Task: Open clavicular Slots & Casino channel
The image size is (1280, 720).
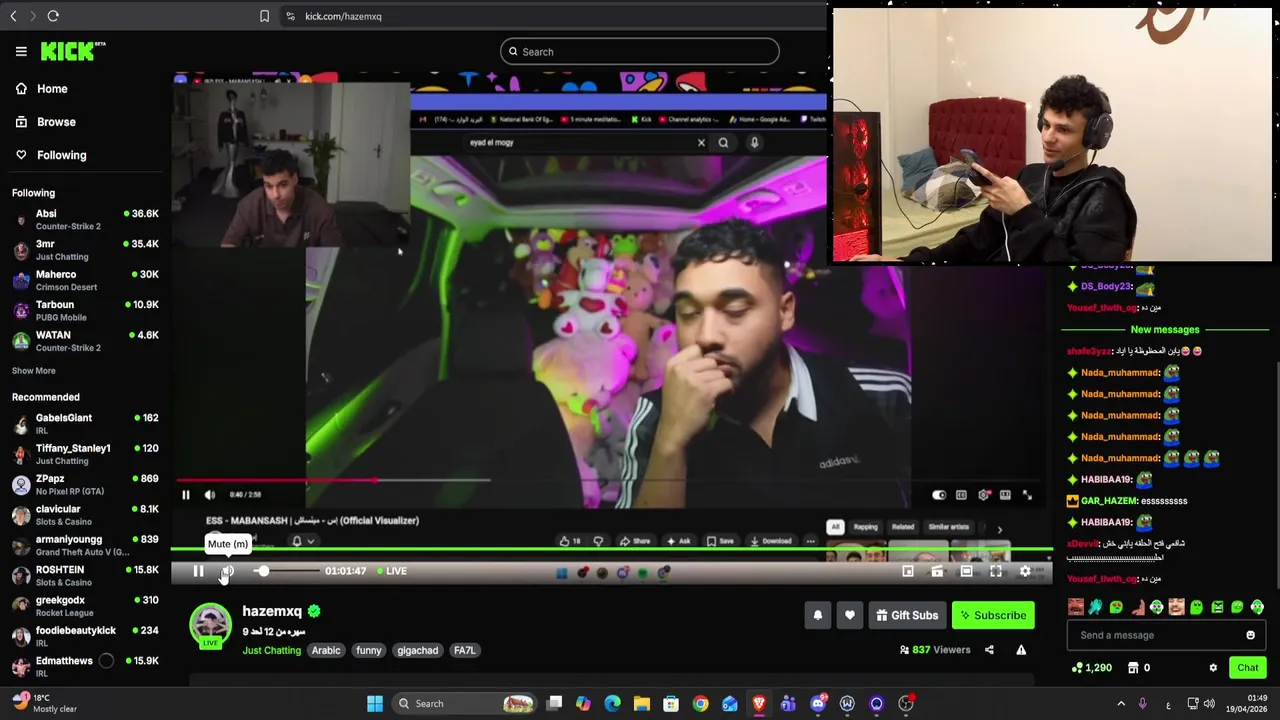Action: pos(85,515)
